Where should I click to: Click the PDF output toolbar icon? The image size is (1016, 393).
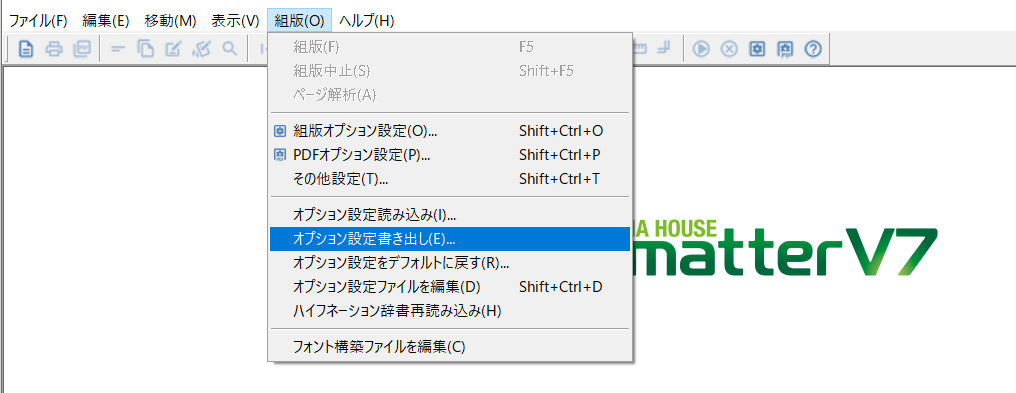tap(82, 49)
